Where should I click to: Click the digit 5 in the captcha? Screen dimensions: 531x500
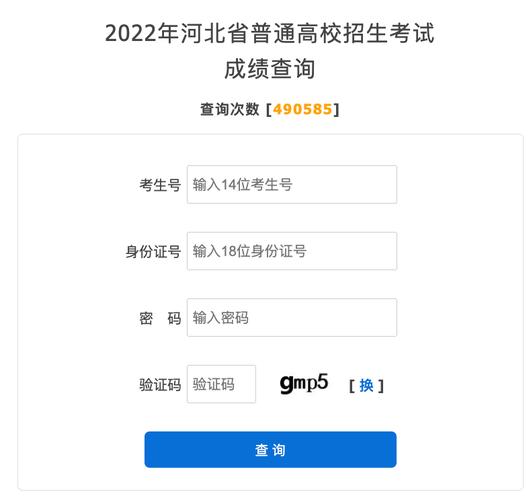tap(323, 381)
